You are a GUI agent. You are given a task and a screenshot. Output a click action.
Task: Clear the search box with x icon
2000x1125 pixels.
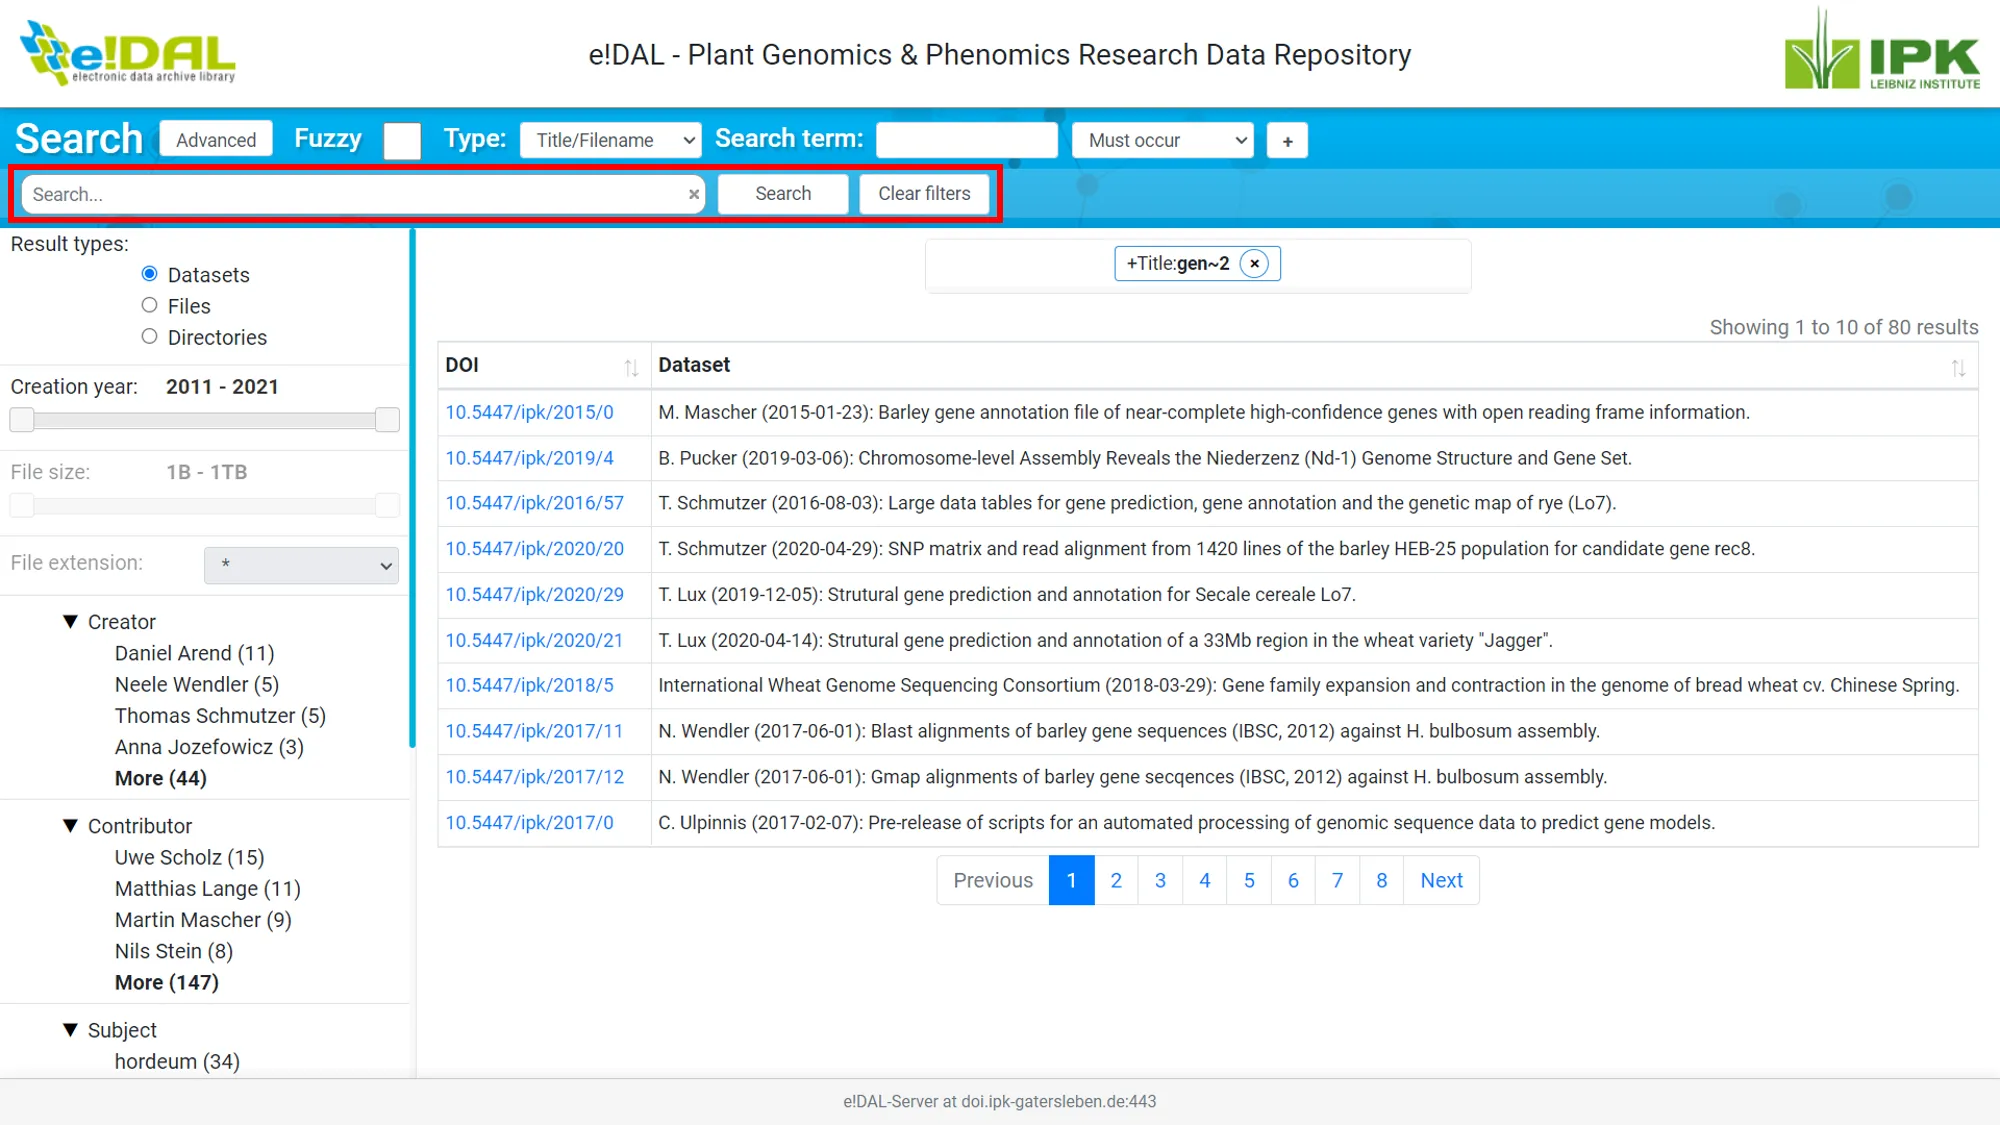pyautogui.click(x=693, y=194)
